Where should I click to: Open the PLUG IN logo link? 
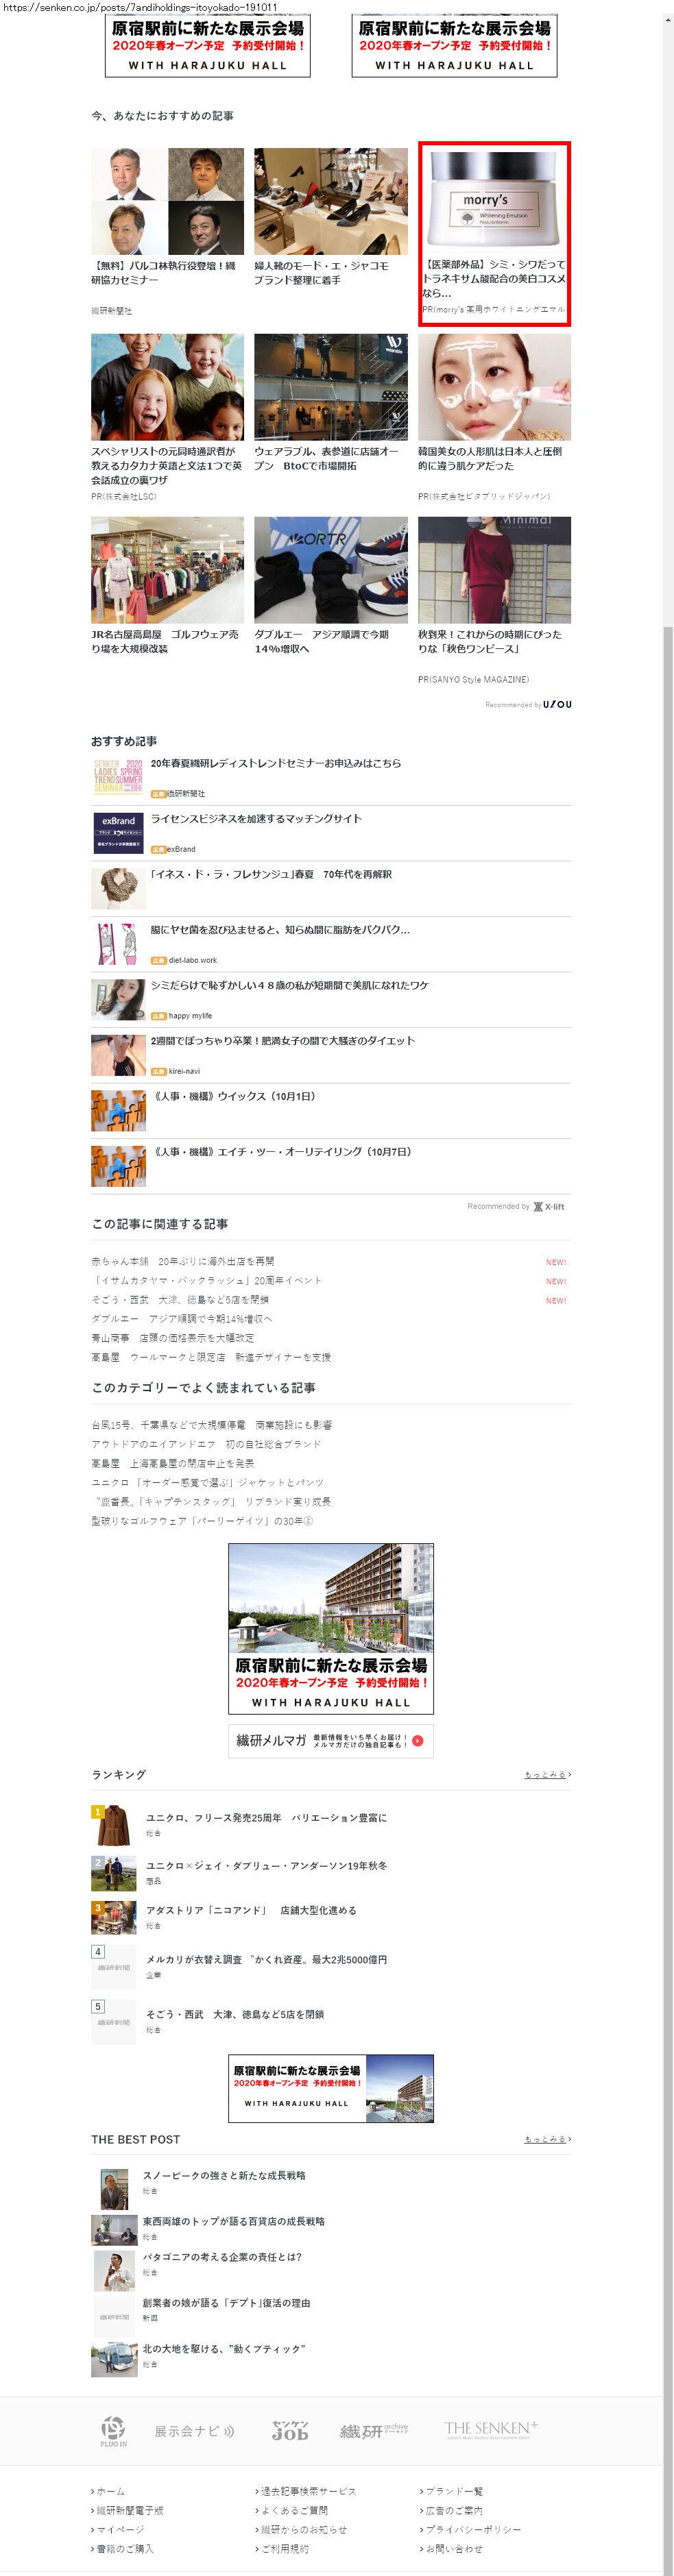[113, 2431]
